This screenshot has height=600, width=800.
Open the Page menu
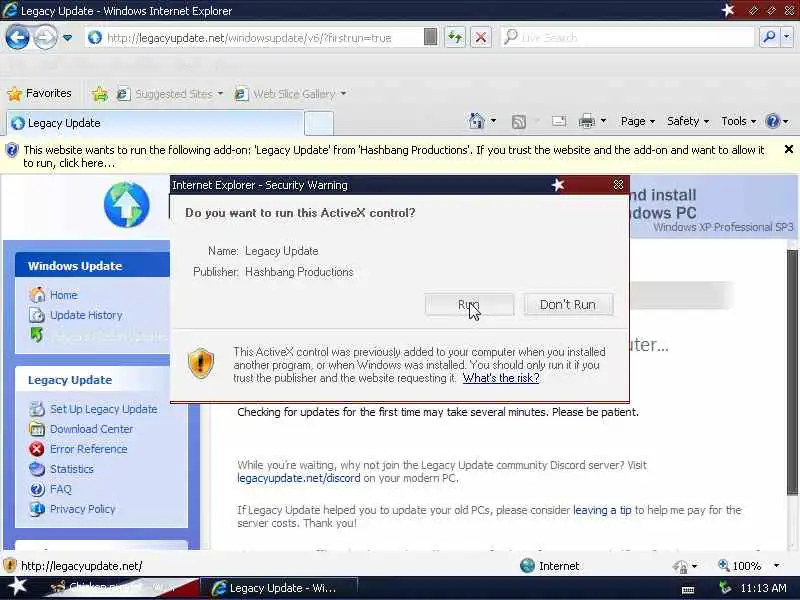[x=638, y=121]
